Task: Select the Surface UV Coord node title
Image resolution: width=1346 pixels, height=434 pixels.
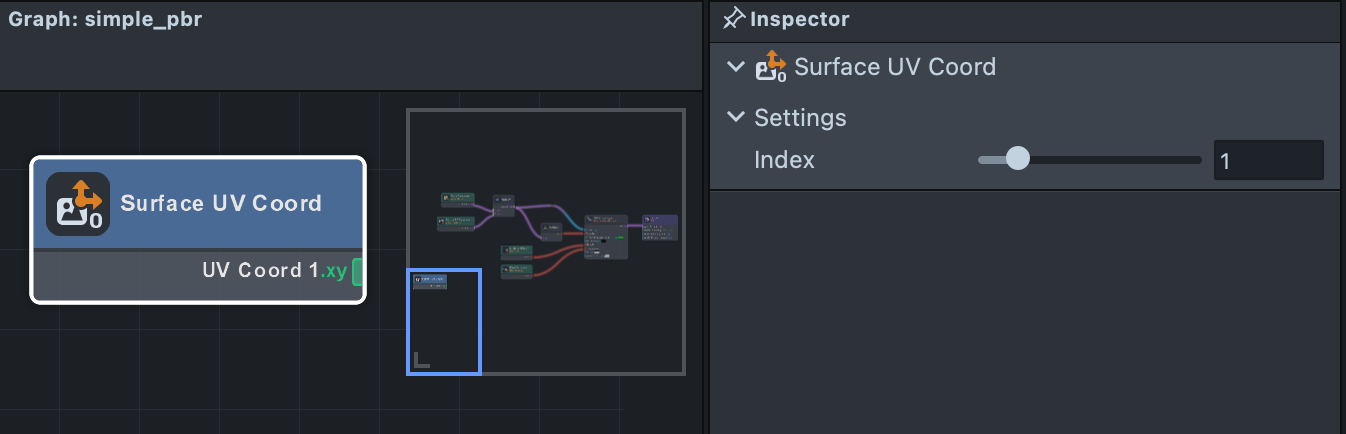Action: 221,203
